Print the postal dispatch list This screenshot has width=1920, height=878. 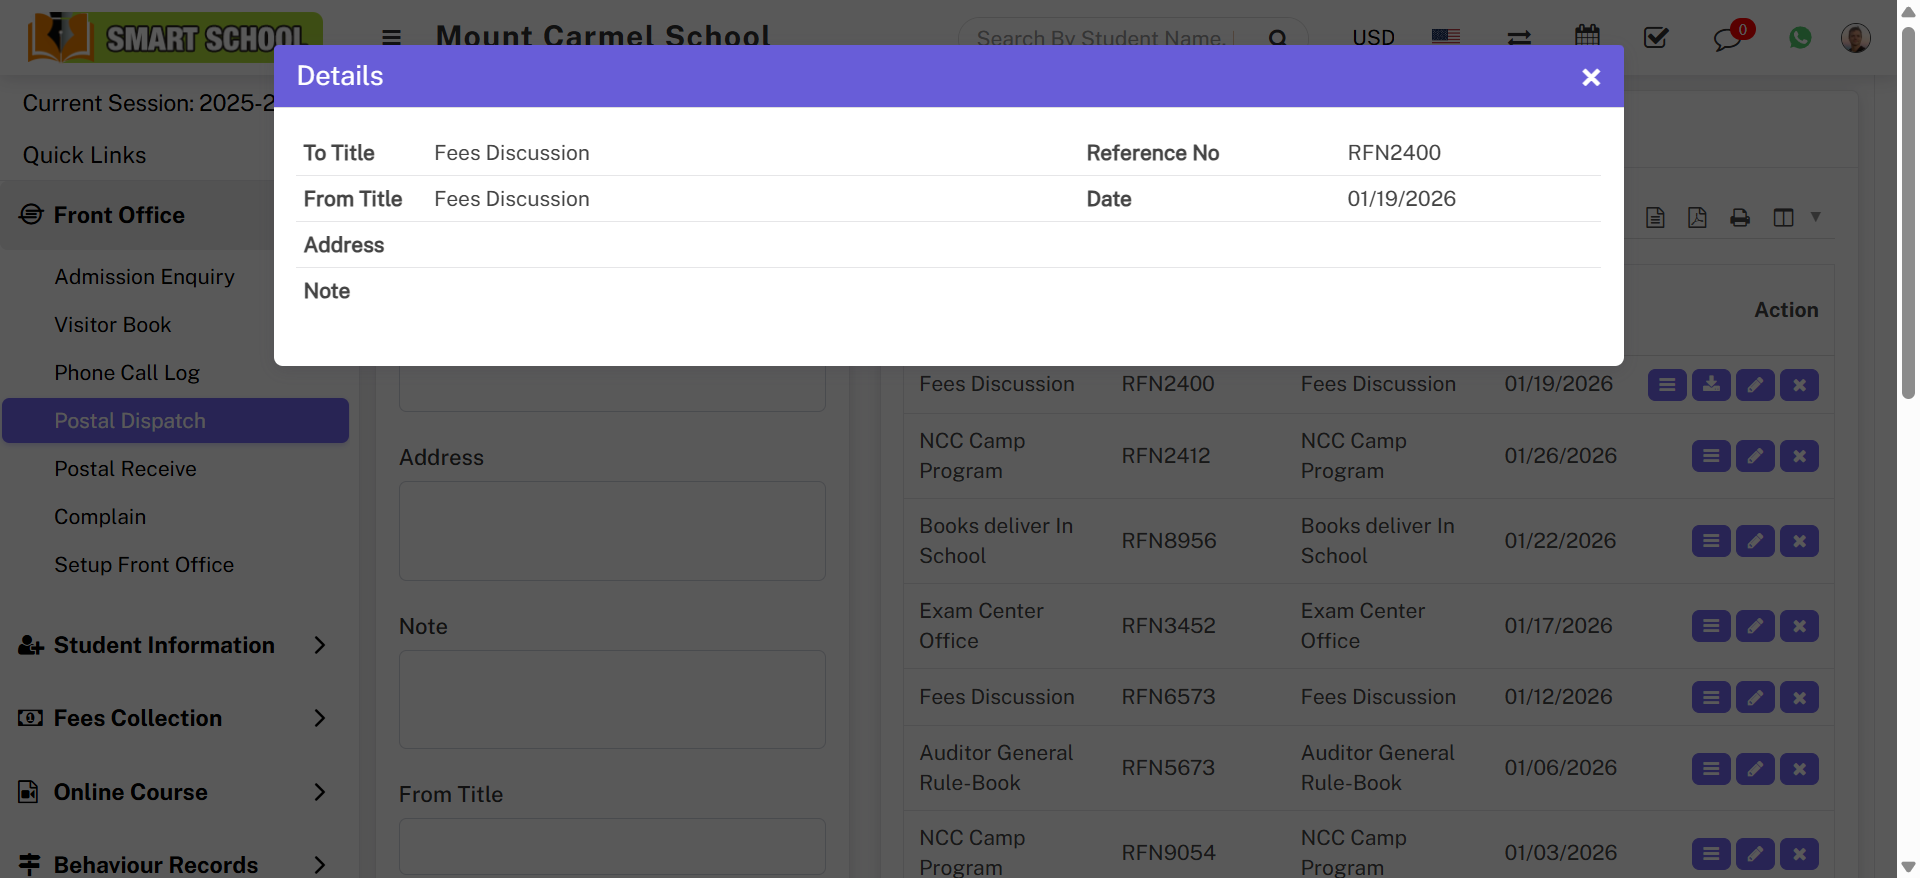(1740, 218)
